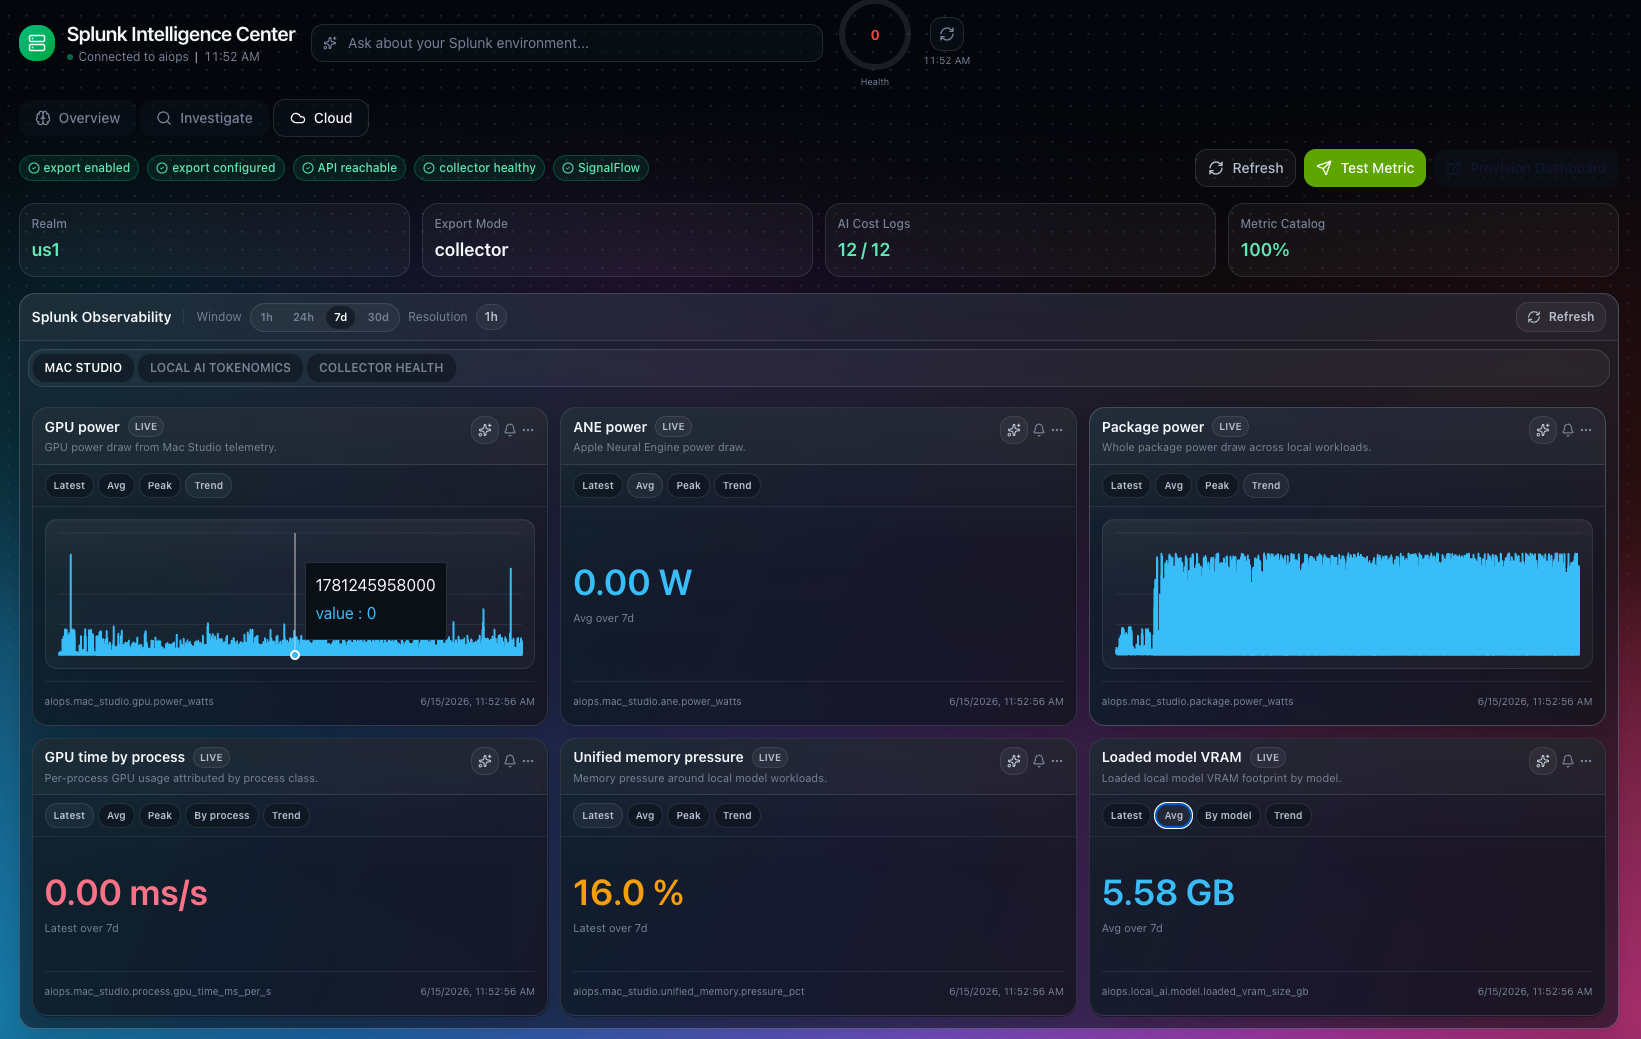Click the export enabled status chip

coord(79,168)
